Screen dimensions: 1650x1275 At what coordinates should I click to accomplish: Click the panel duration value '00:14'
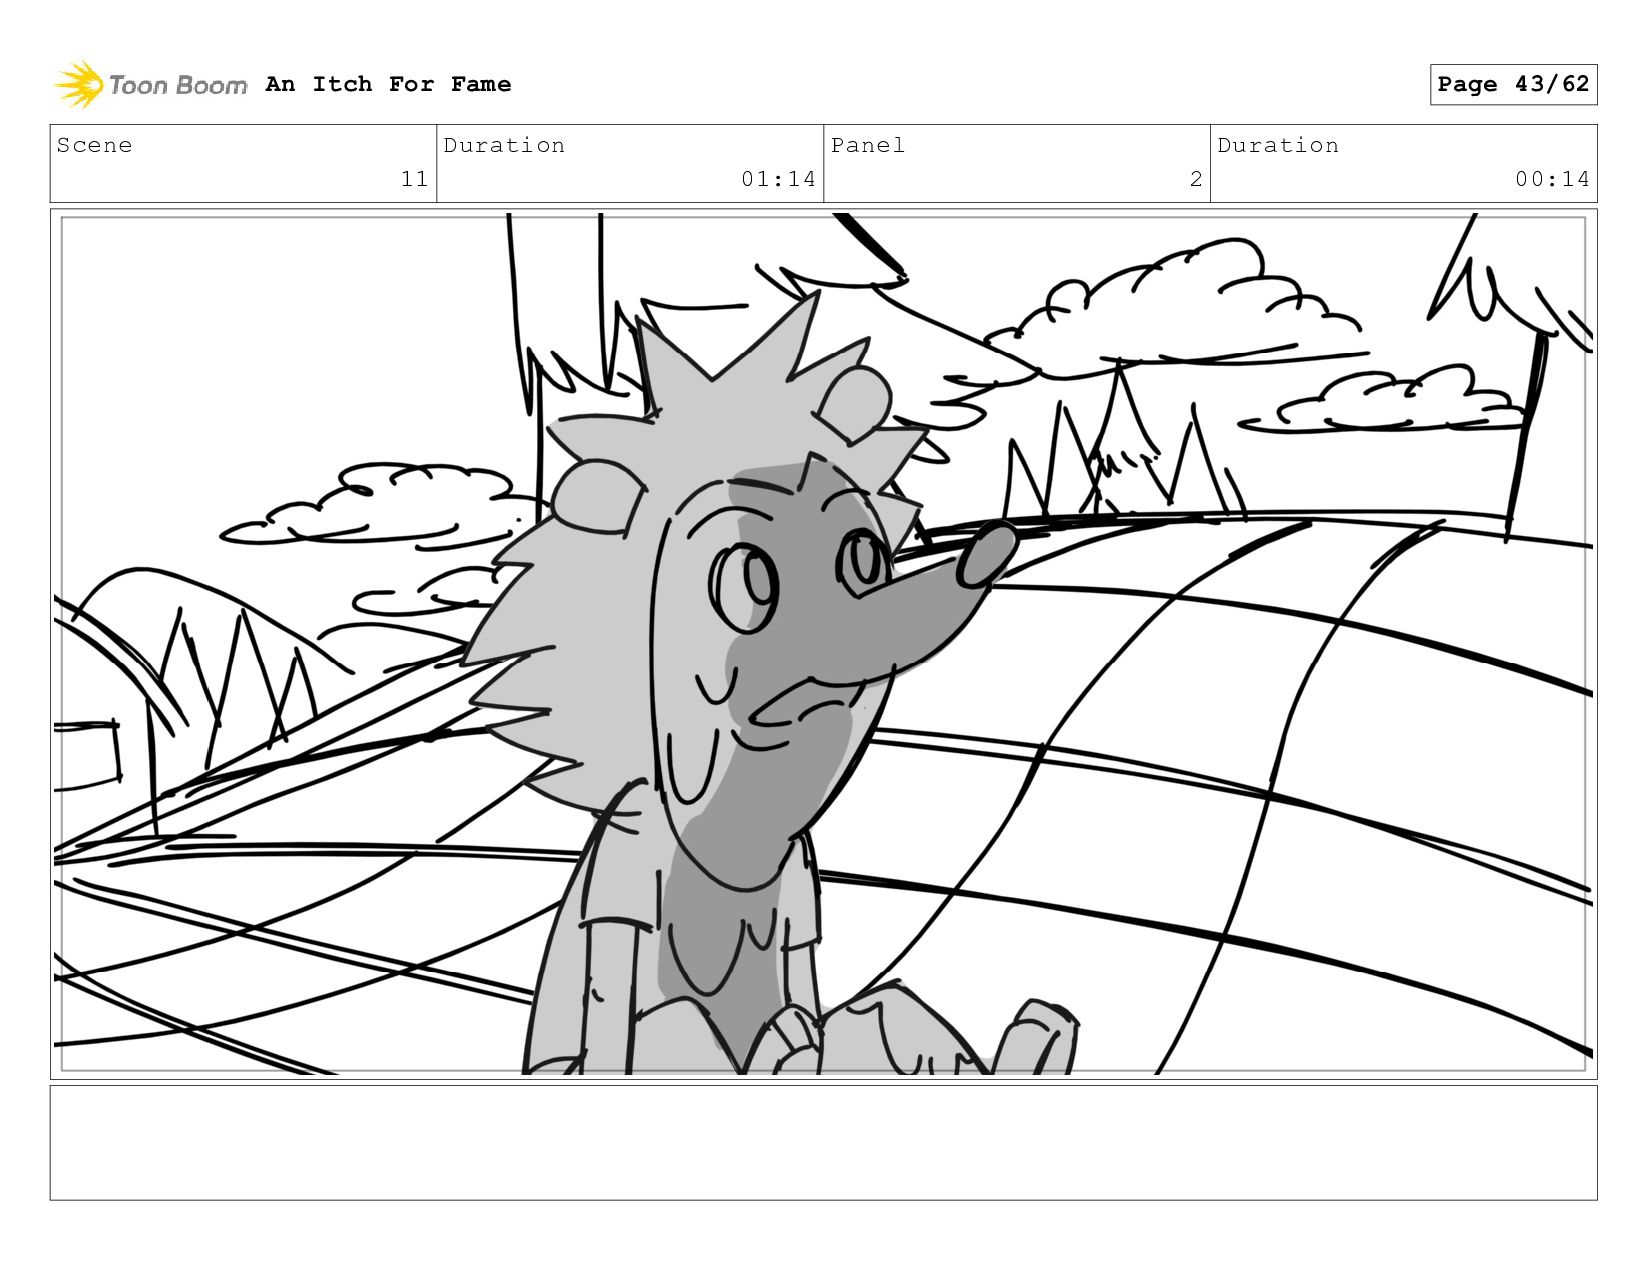point(1552,179)
